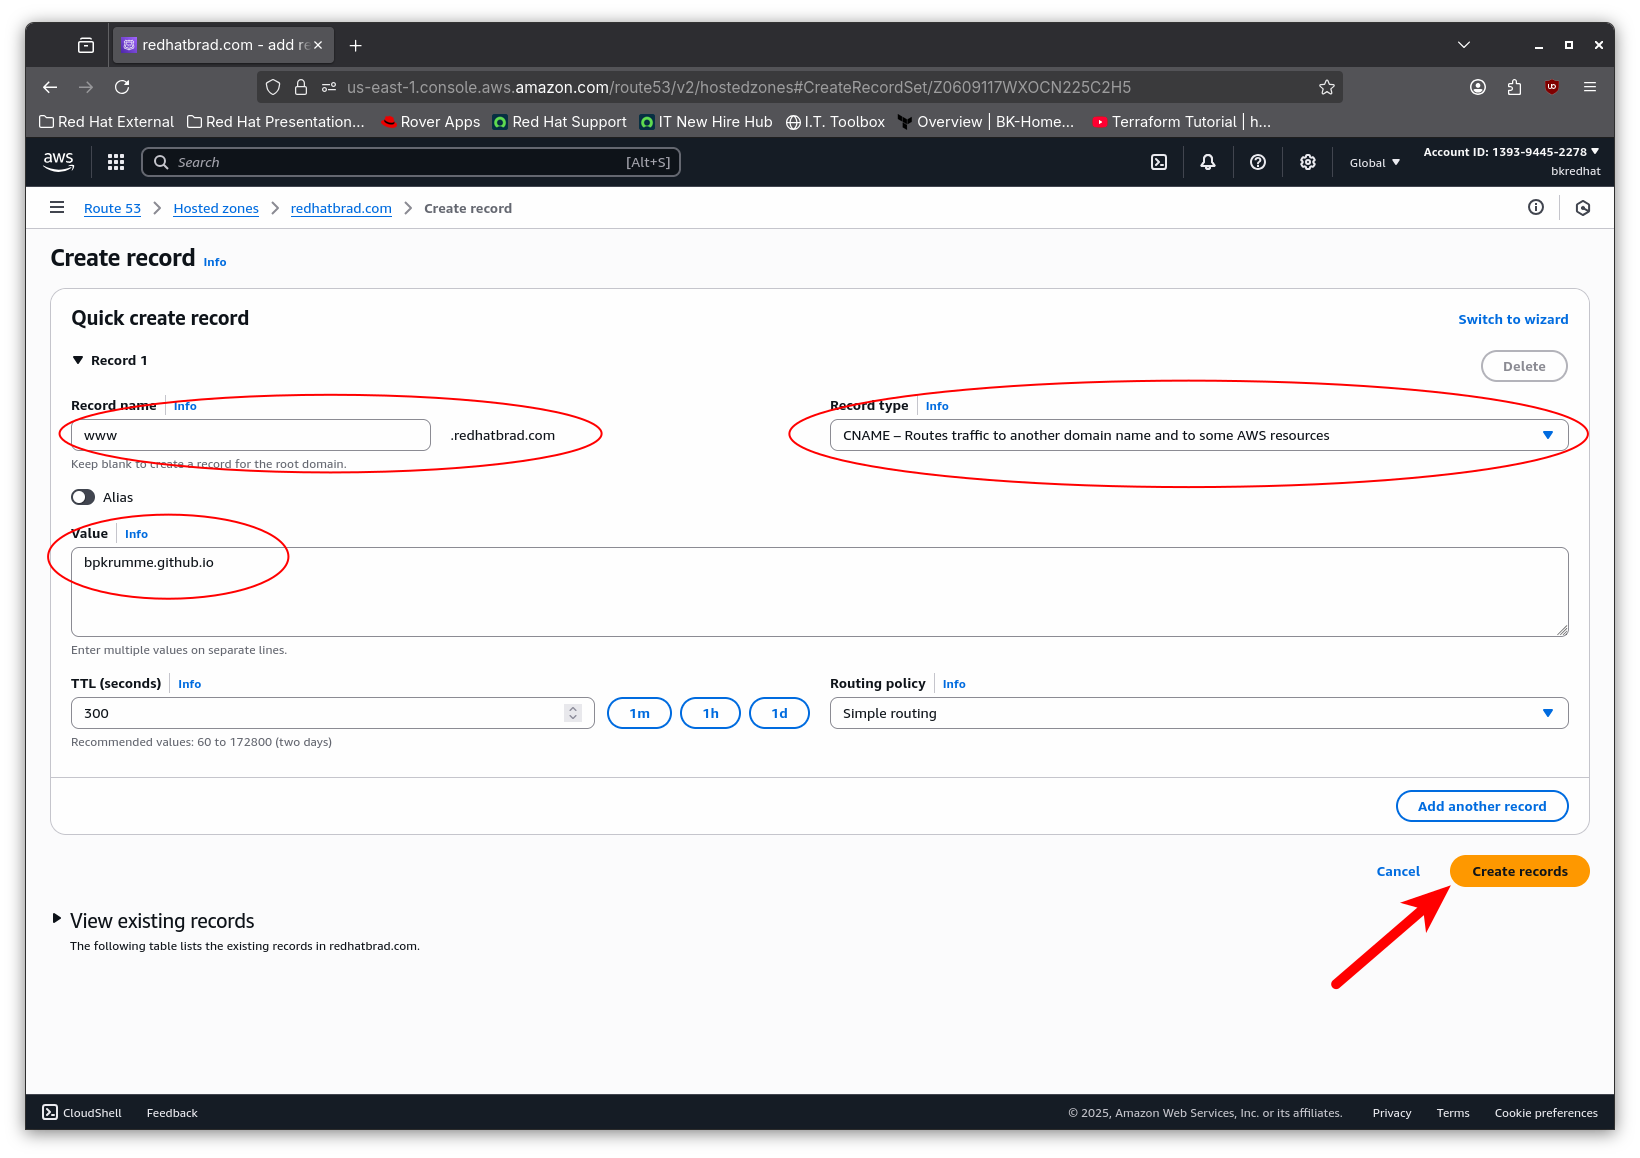Viewport: 1640px width, 1158px height.
Task: Open the Info link beside Create record
Action: (215, 262)
